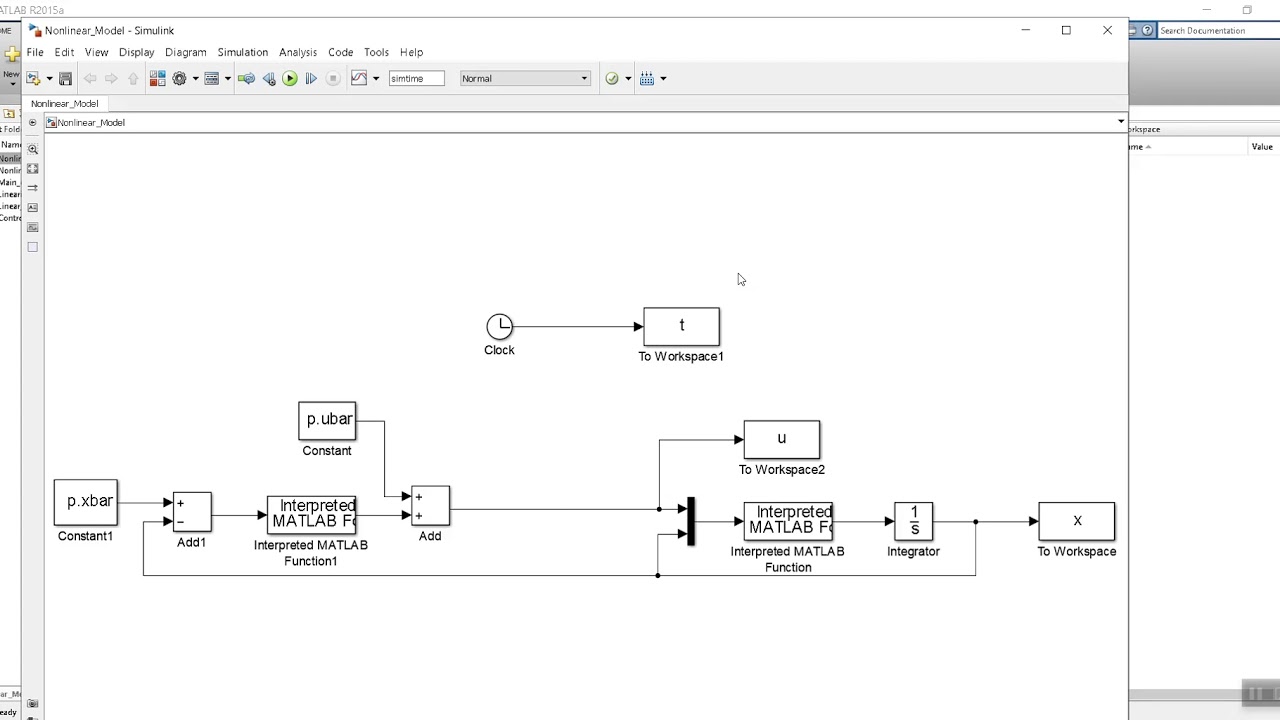Screen dimensions: 1280x720
Task: Expand the Model Explorer dropdown arrow
Action: coord(227,78)
